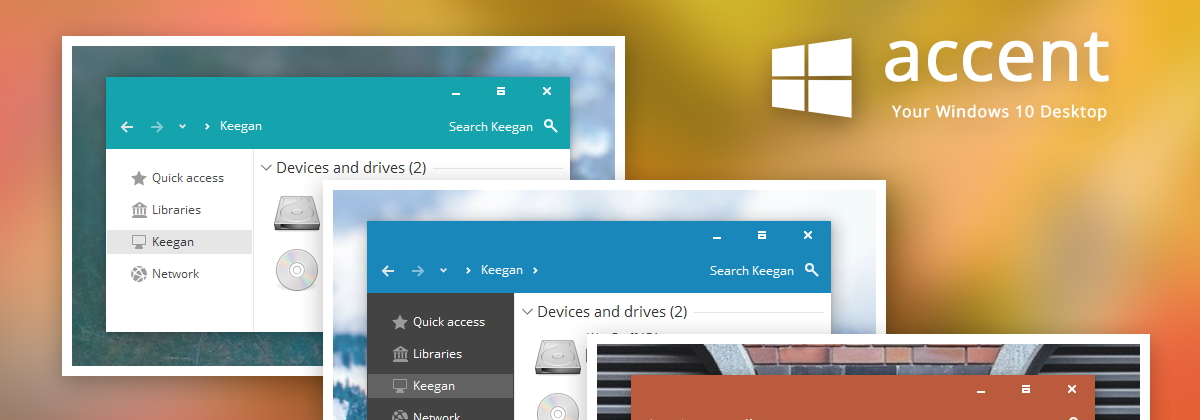Click the Windows logo in the banner
Viewport: 1200px width, 420px height.
pyautogui.click(x=811, y=77)
